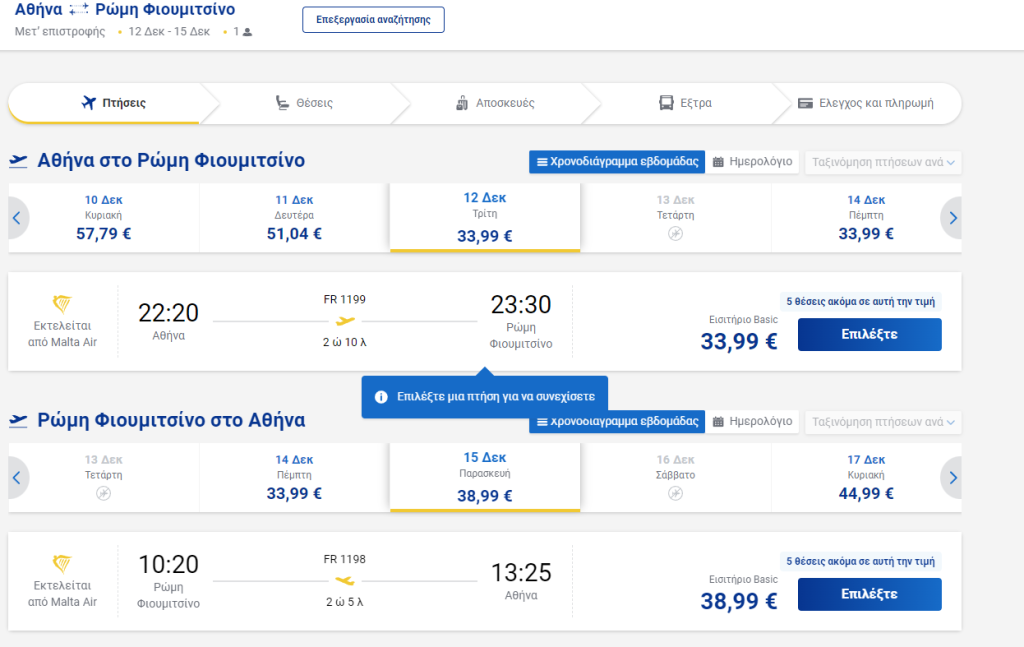Select outbound Χρονοδιάγραμμα εβδομάδας view

pyautogui.click(x=617, y=162)
